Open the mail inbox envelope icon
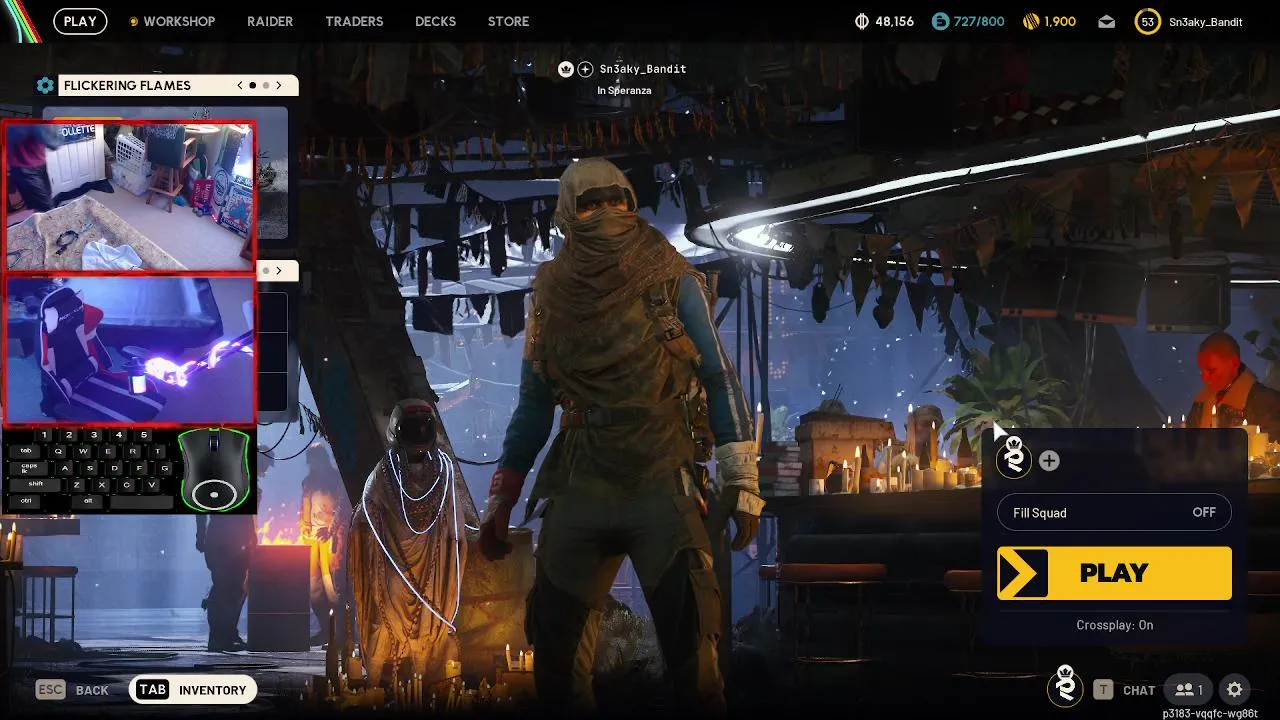 (1106, 21)
